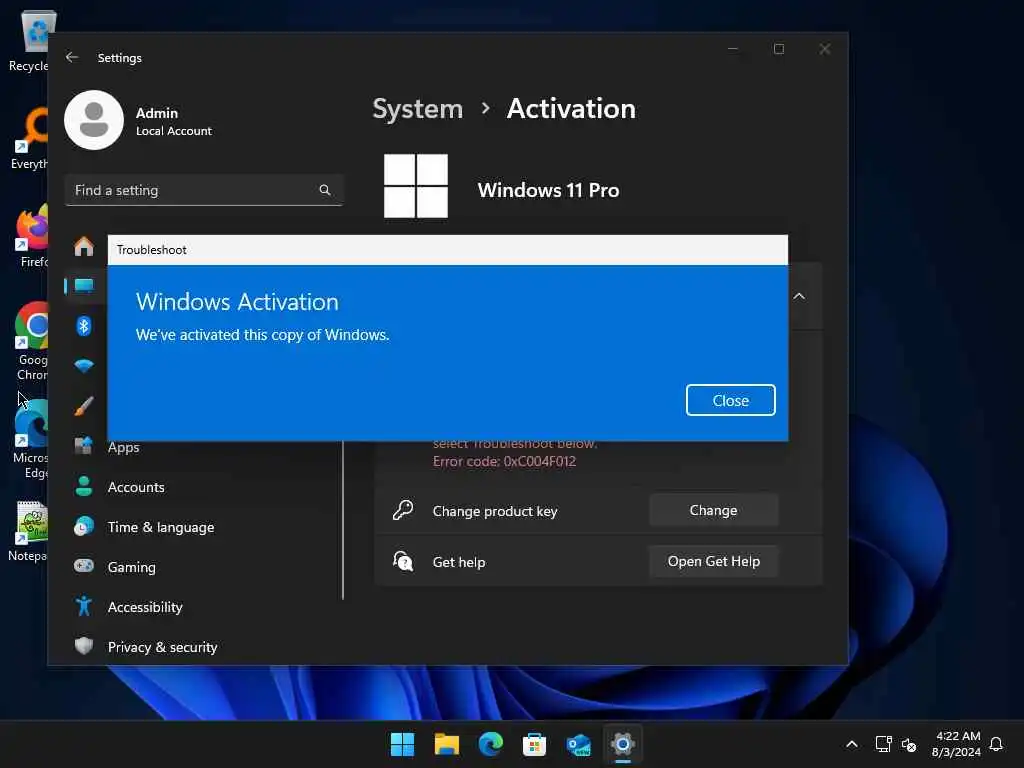This screenshot has height=768, width=1024.
Task: Open Gaming settings
Action: tap(131, 567)
